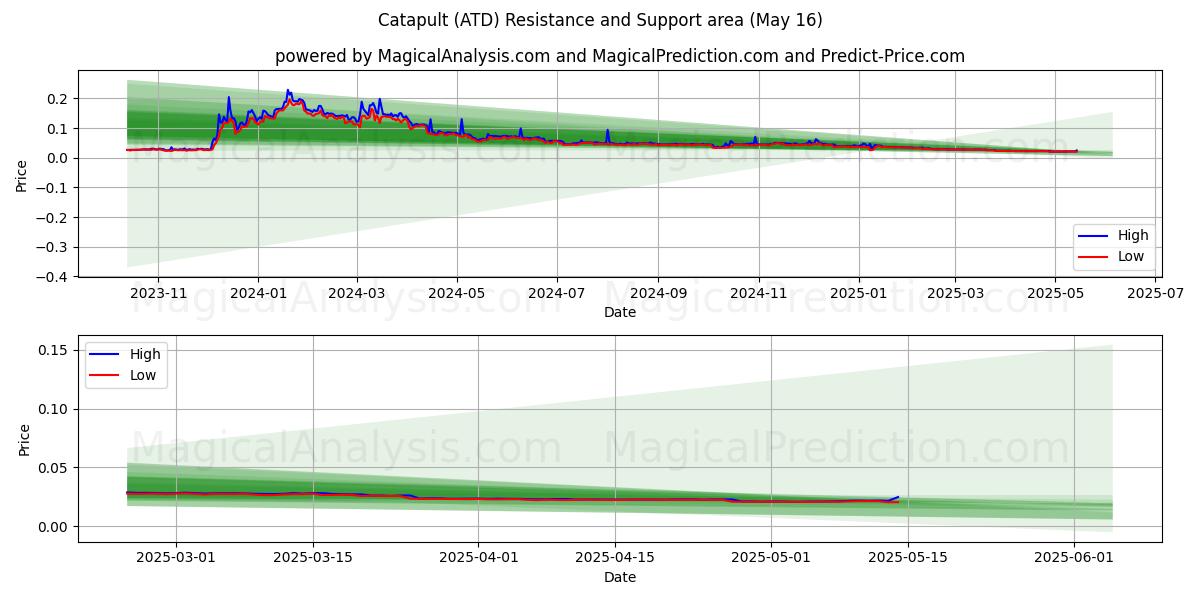1200x600 pixels.
Task: Click the '2024-05' date tick label
Action: [456, 293]
